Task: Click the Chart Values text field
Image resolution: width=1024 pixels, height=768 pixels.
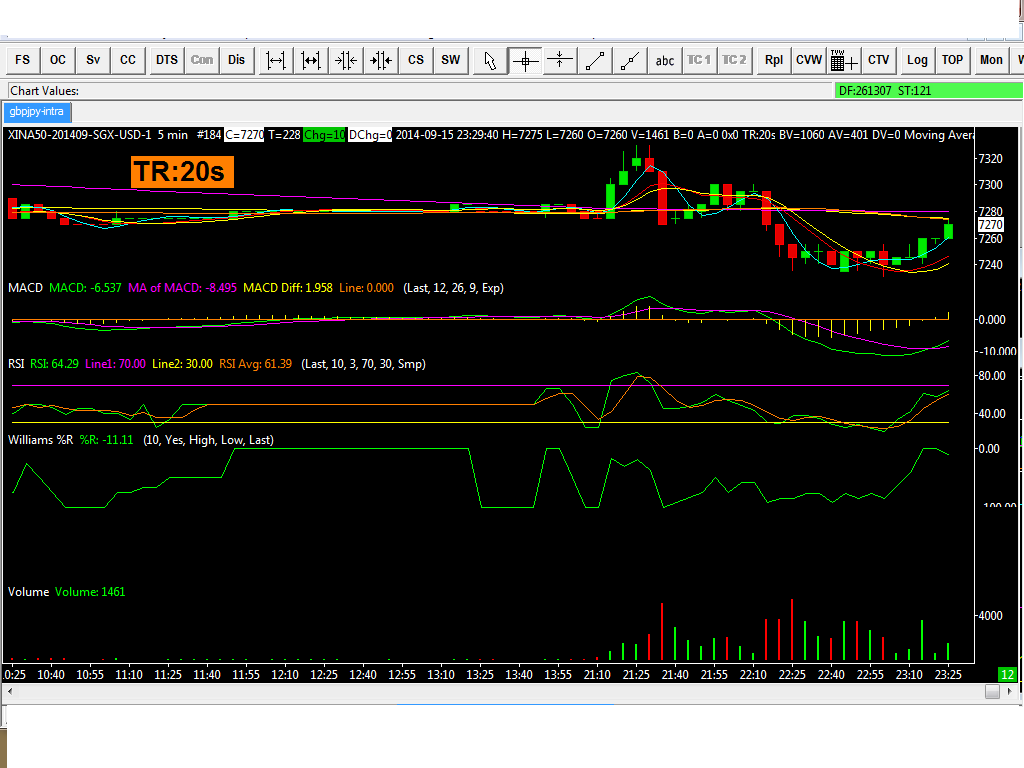Action: point(421,91)
